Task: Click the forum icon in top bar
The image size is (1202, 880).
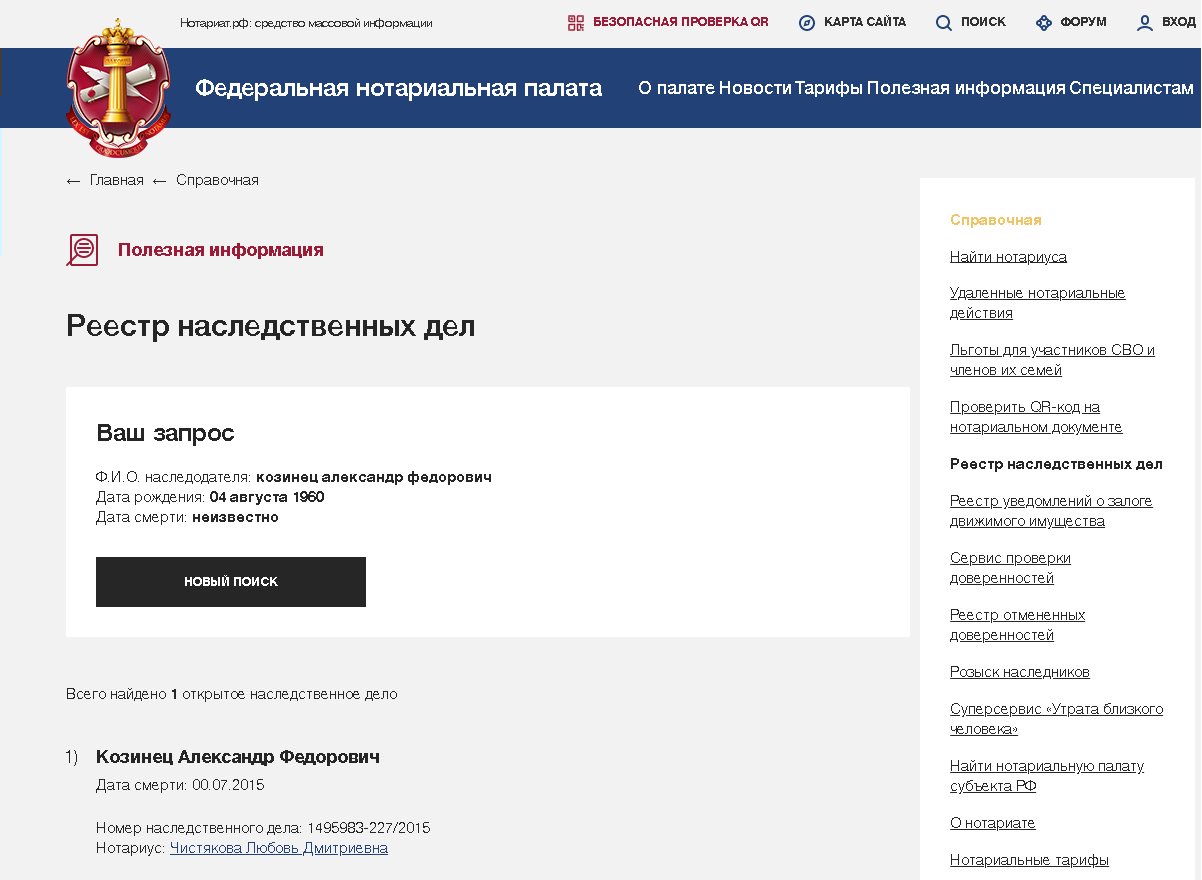Action: (x=1044, y=22)
